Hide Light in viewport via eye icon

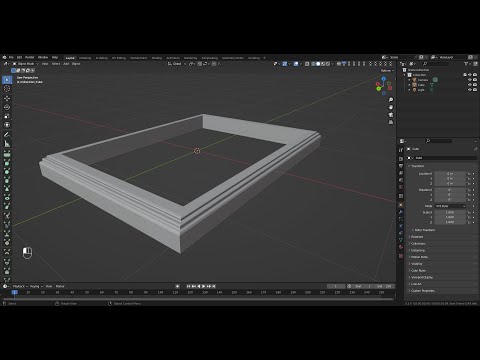pyautogui.click(x=470, y=90)
